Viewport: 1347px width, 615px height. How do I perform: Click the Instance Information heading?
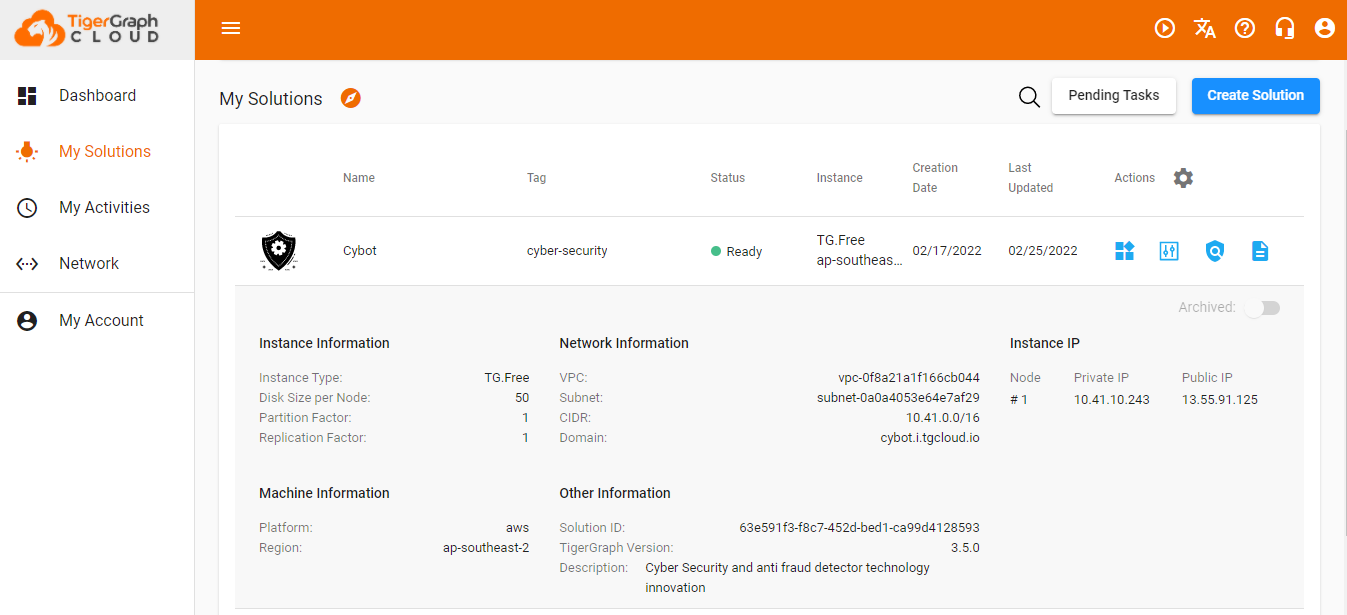pyautogui.click(x=324, y=343)
